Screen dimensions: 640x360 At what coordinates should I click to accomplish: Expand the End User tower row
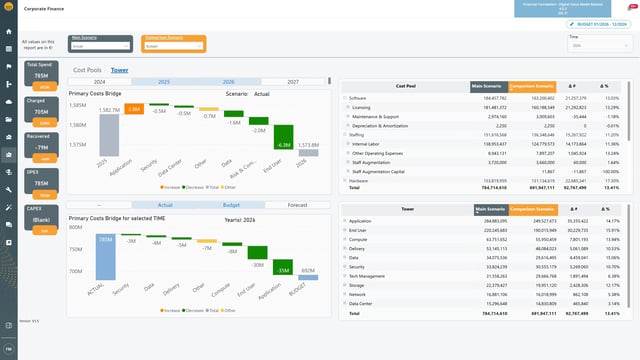(345, 230)
